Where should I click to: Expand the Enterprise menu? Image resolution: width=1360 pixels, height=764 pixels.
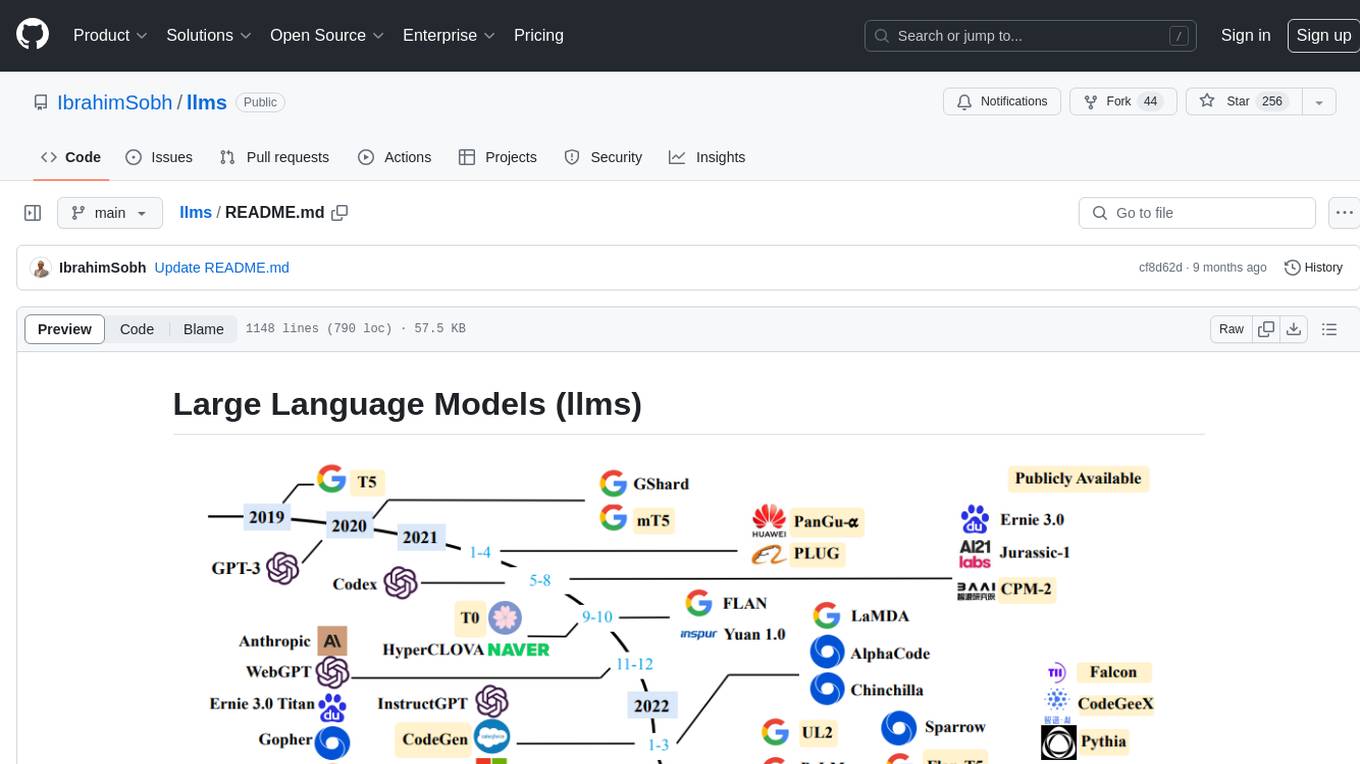click(449, 35)
